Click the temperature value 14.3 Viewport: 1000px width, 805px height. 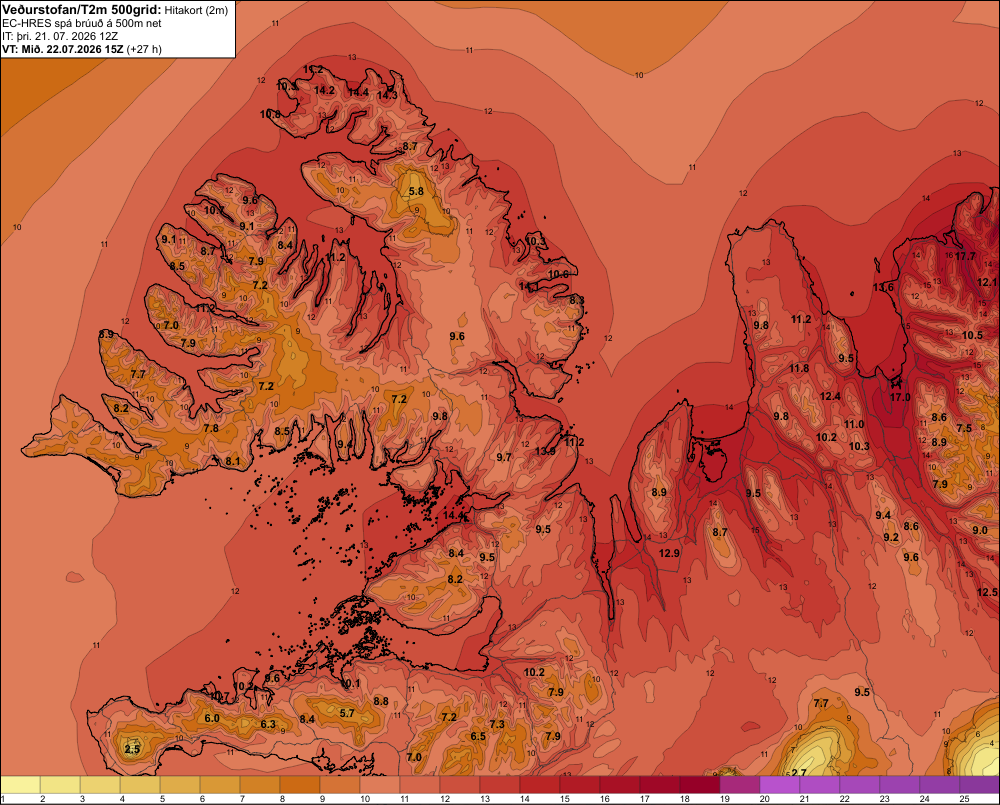point(387,95)
